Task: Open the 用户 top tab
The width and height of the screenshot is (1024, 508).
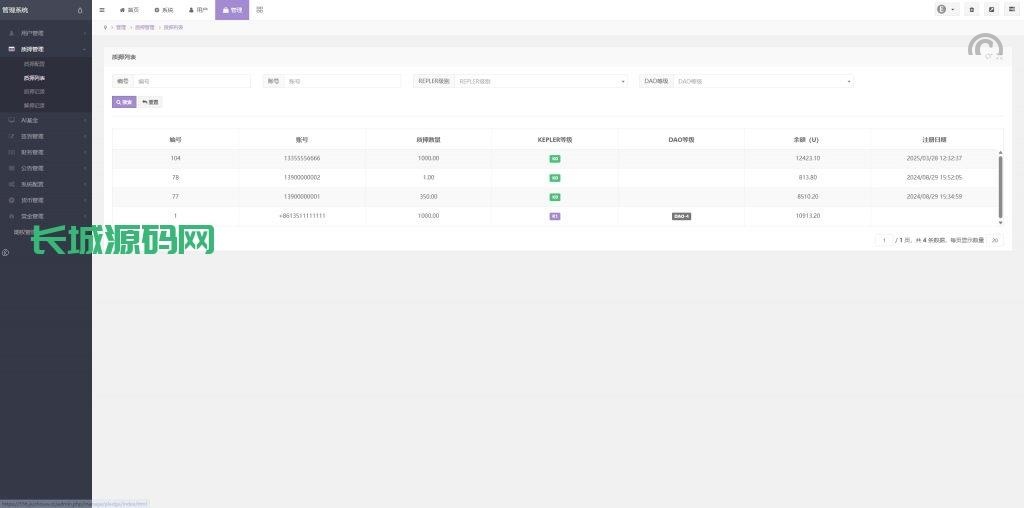Action: point(198,10)
